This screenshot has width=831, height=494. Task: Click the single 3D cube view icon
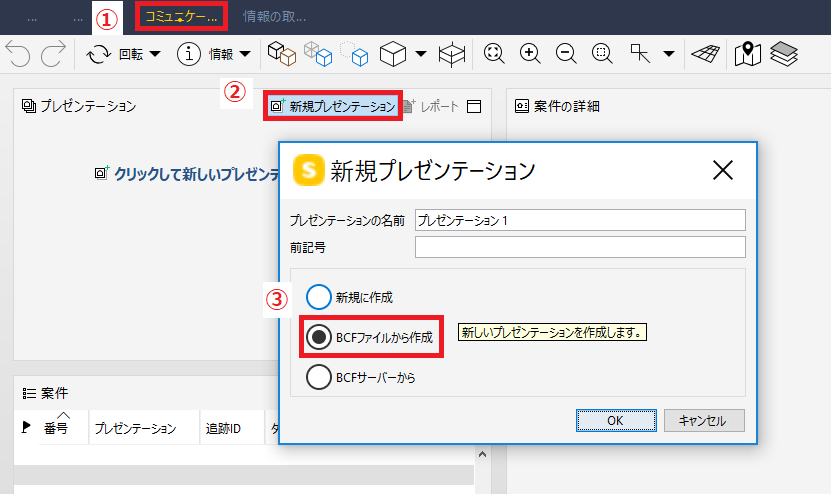[393, 54]
